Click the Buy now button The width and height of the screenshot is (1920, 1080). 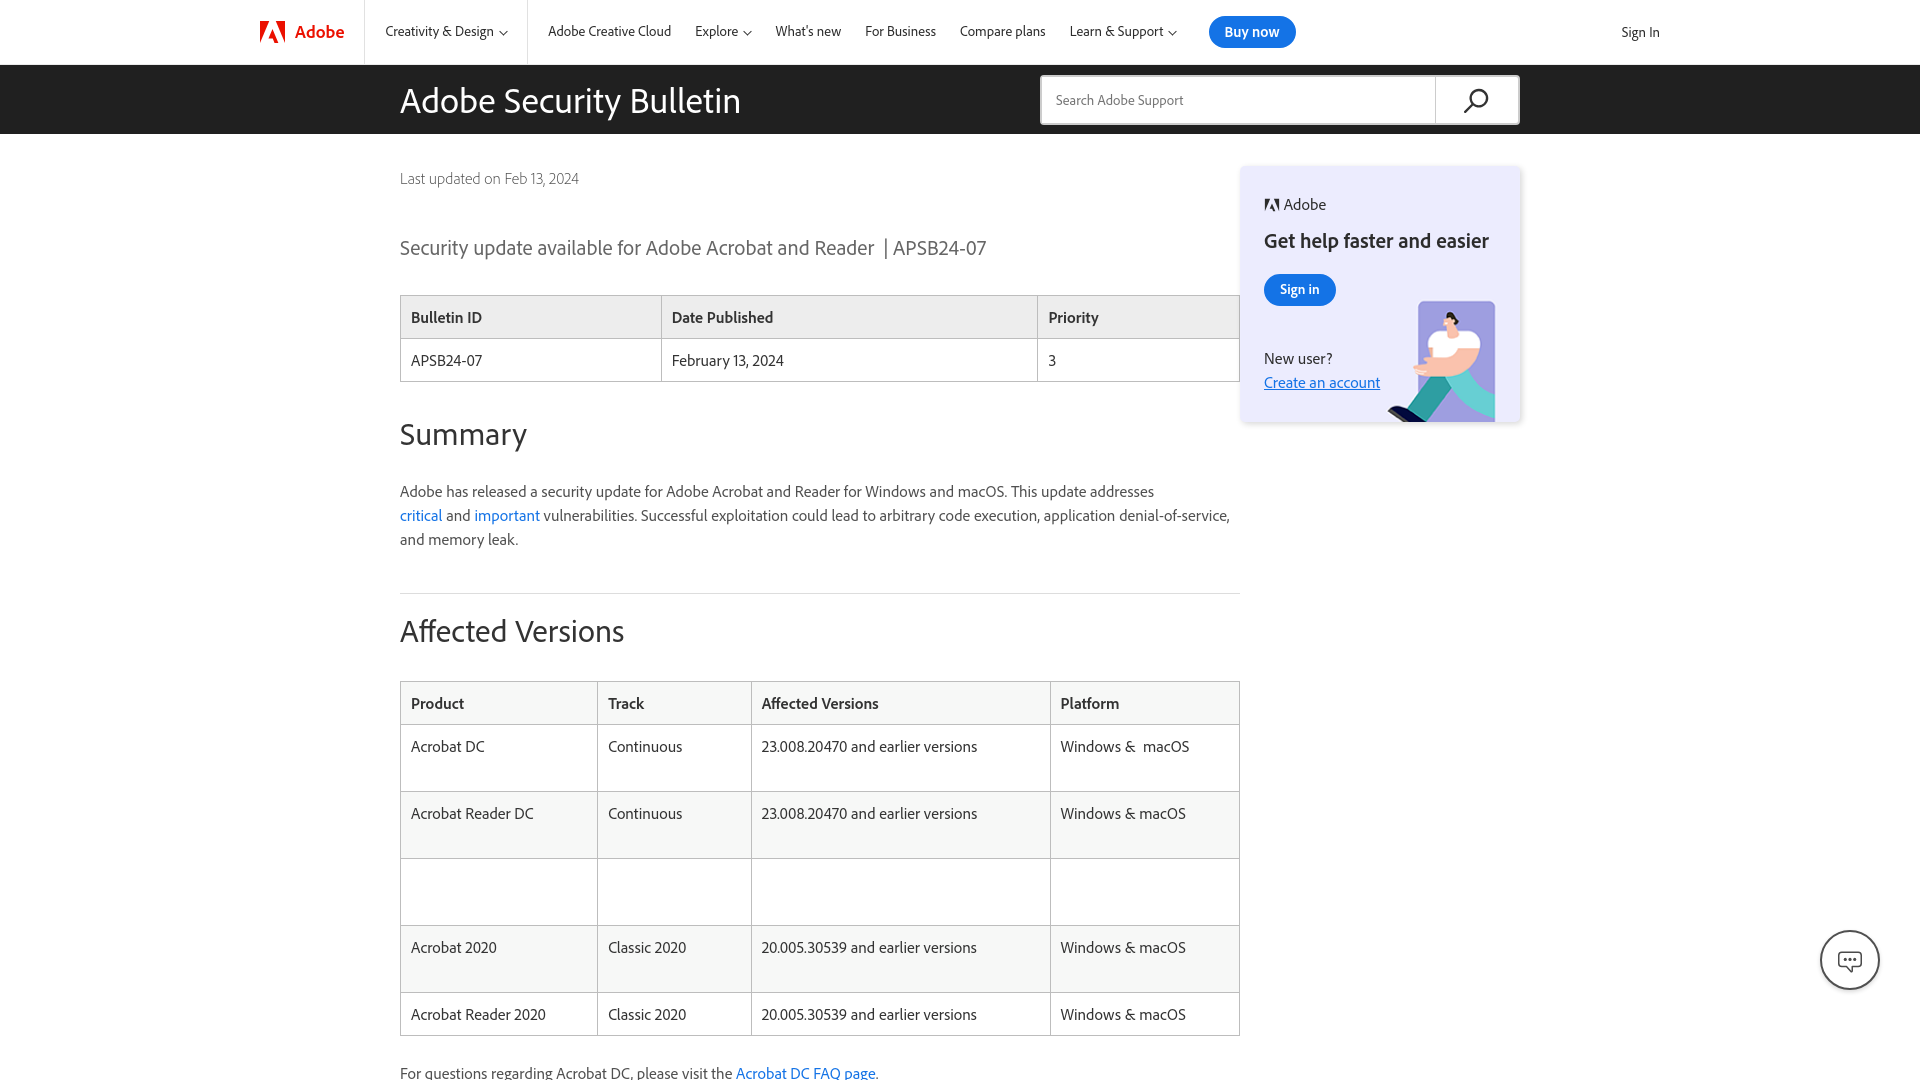tap(1251, 32)
